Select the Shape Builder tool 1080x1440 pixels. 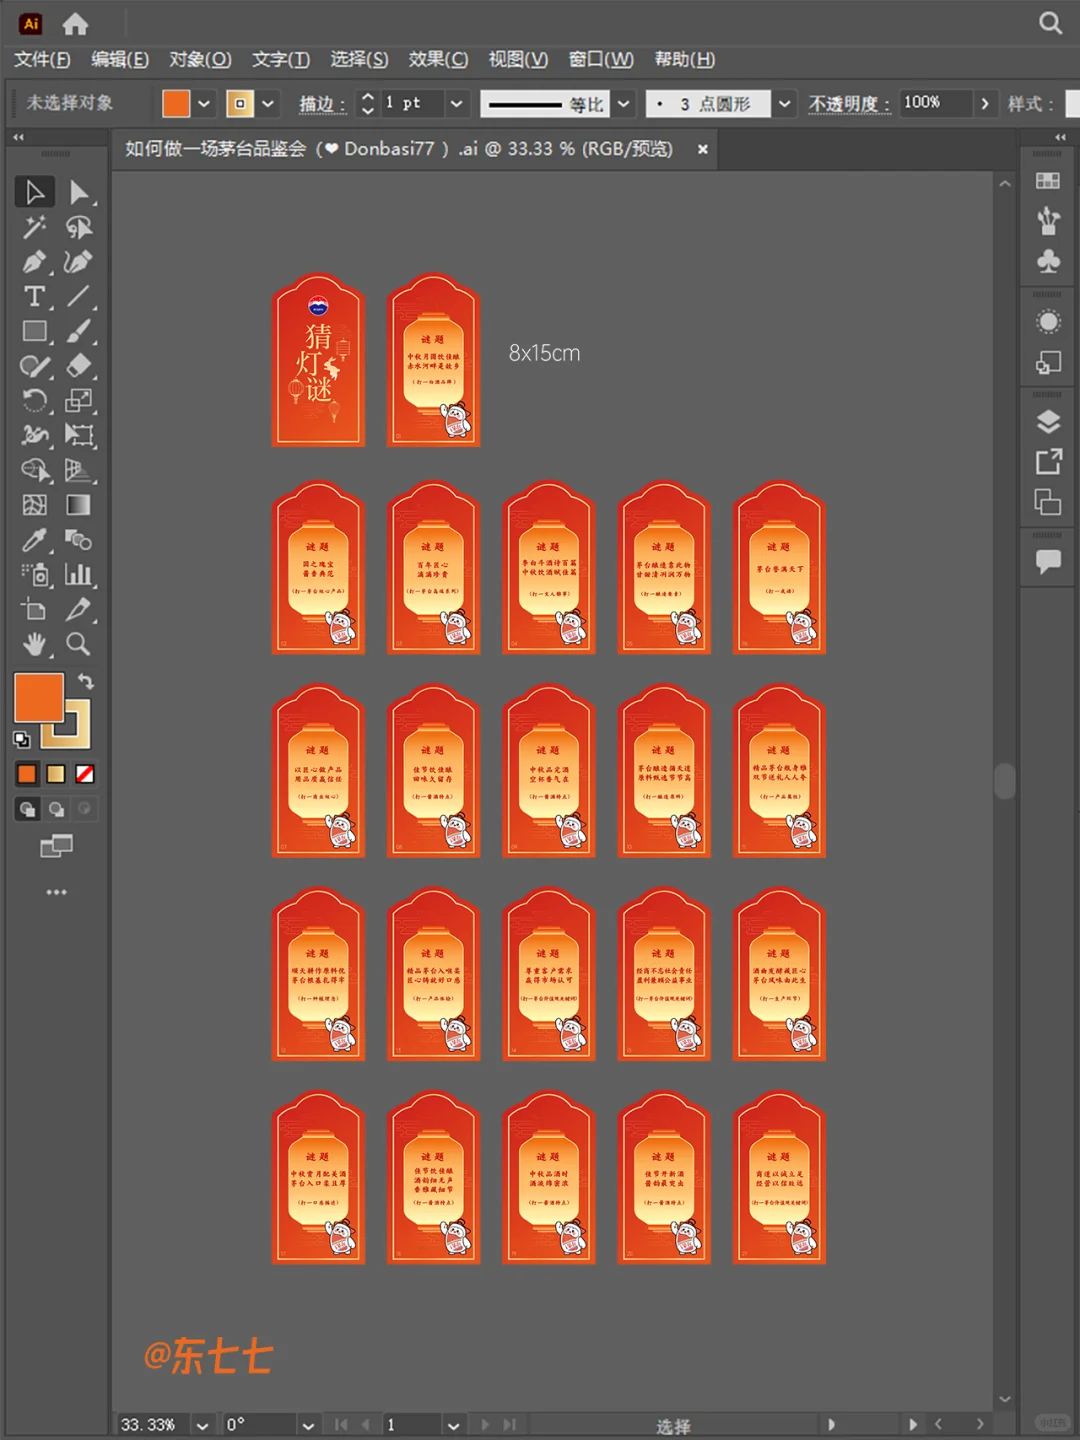pos(34,470)
